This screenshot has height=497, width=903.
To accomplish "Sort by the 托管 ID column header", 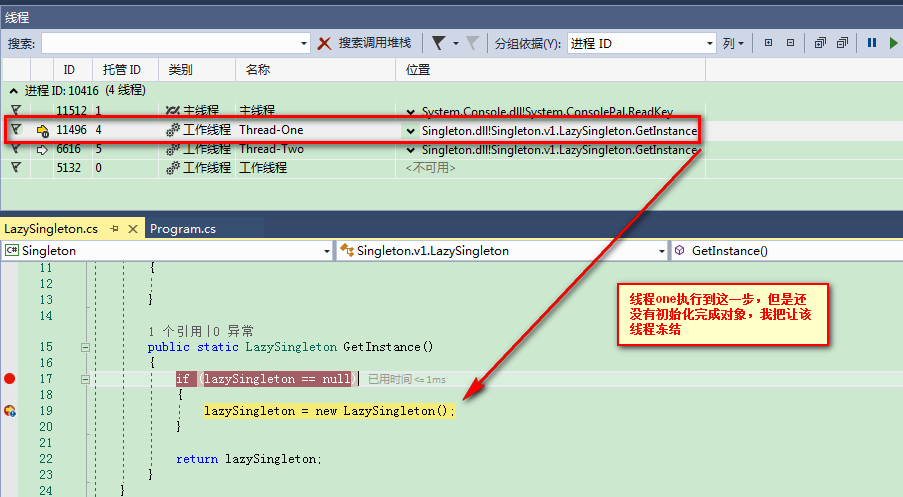I will pyautogui.click(x=125, y=70).
